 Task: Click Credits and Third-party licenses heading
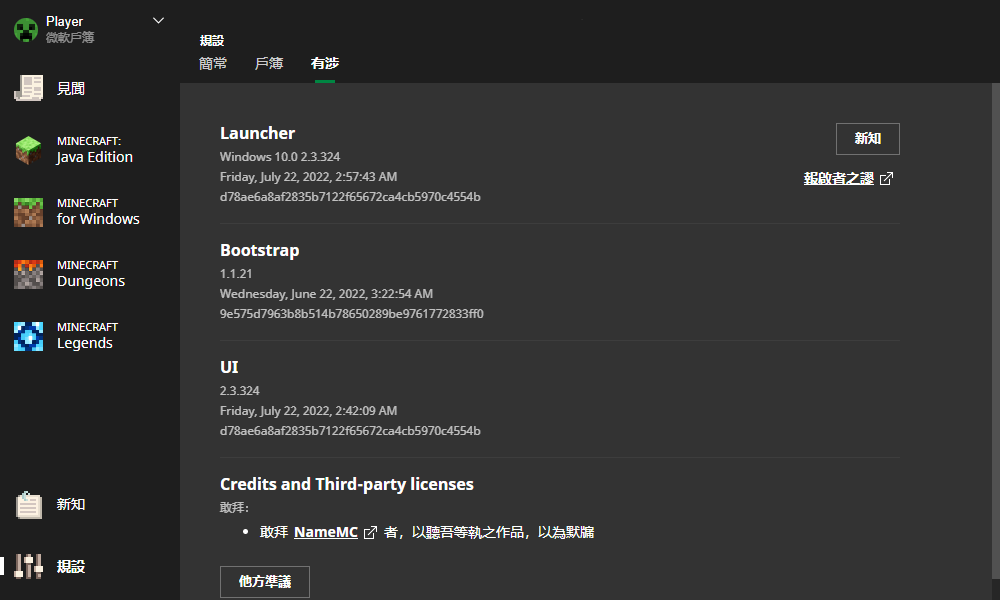(347, 485)
